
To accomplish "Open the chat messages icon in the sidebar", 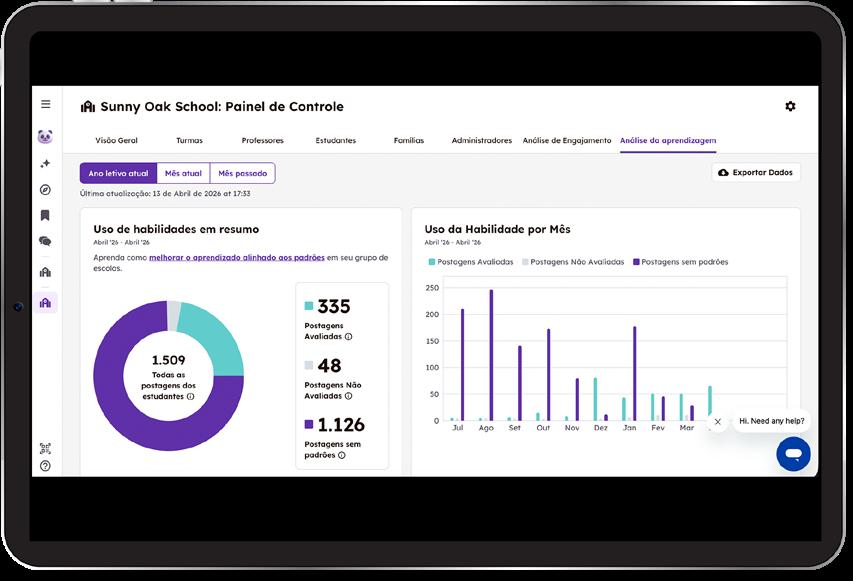I will click(45, 241).
